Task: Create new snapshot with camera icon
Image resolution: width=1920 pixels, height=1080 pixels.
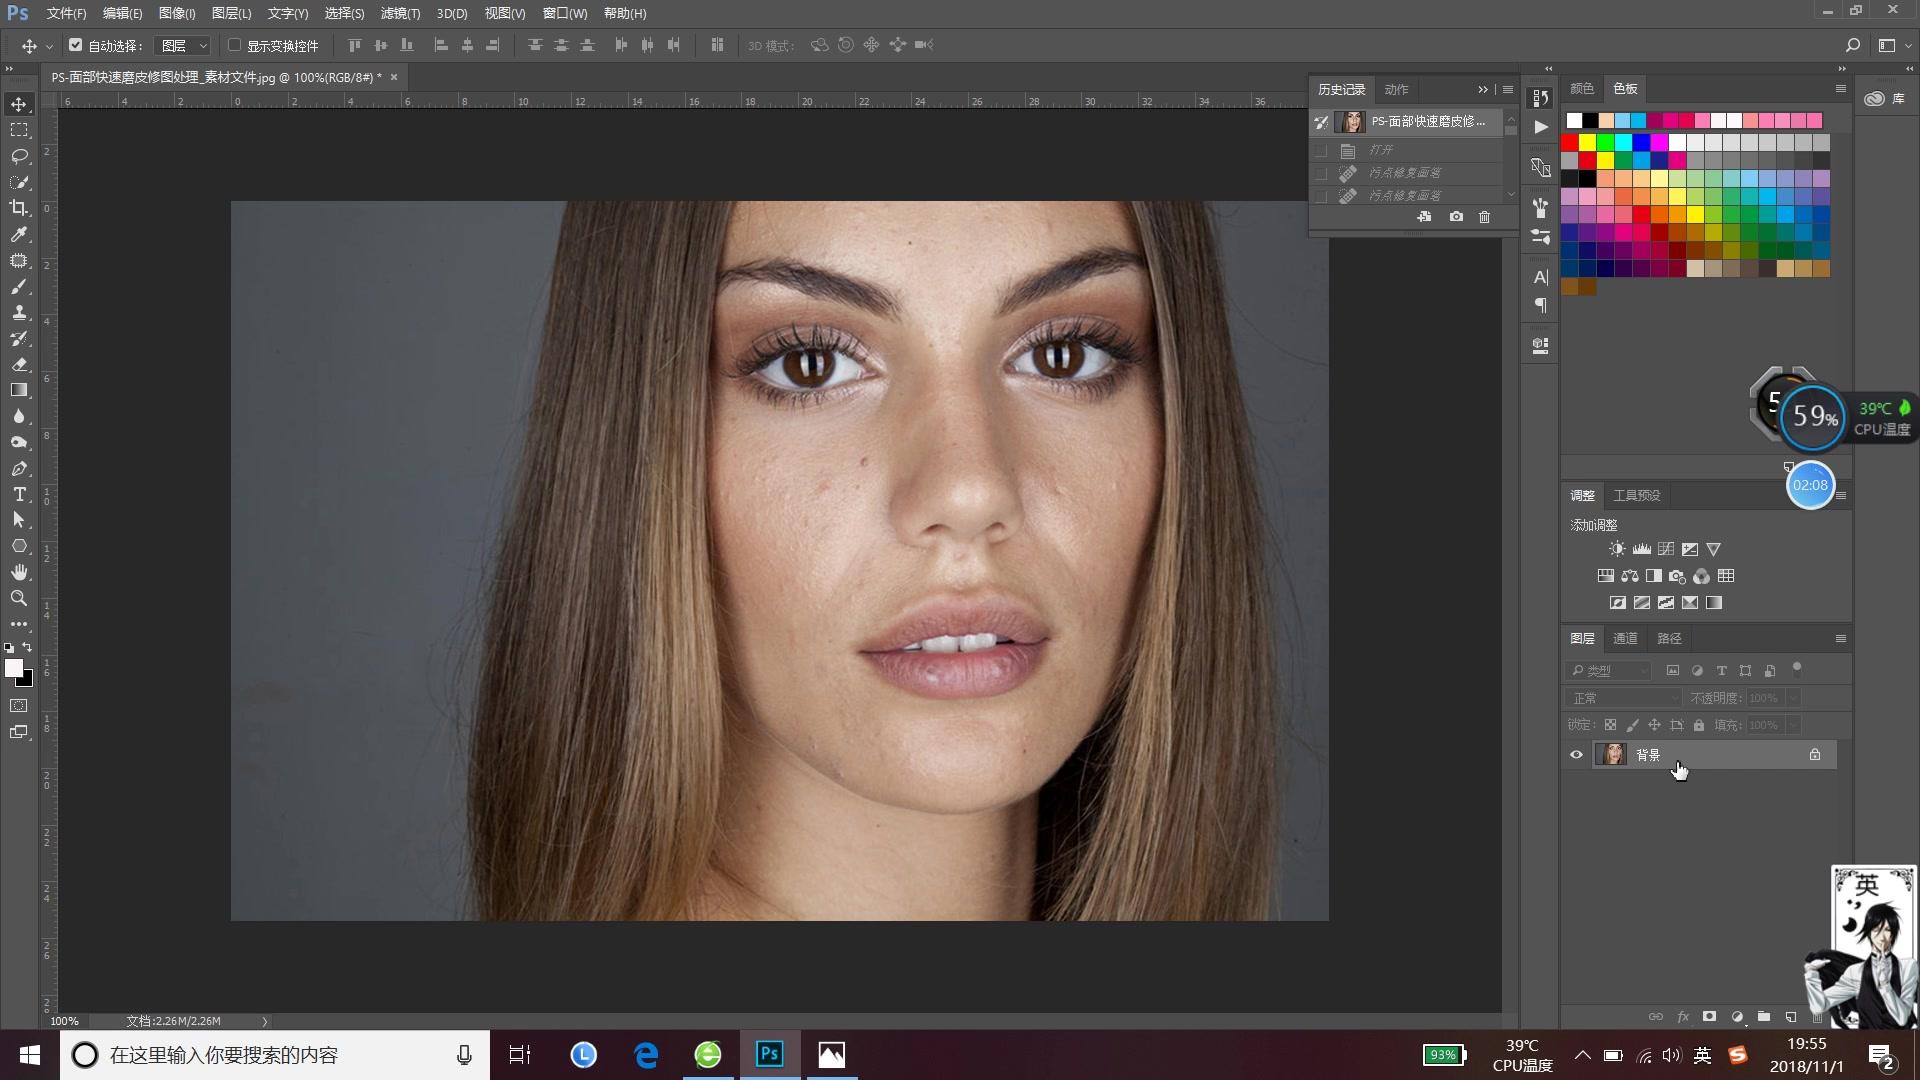Action: point(1456,217)
